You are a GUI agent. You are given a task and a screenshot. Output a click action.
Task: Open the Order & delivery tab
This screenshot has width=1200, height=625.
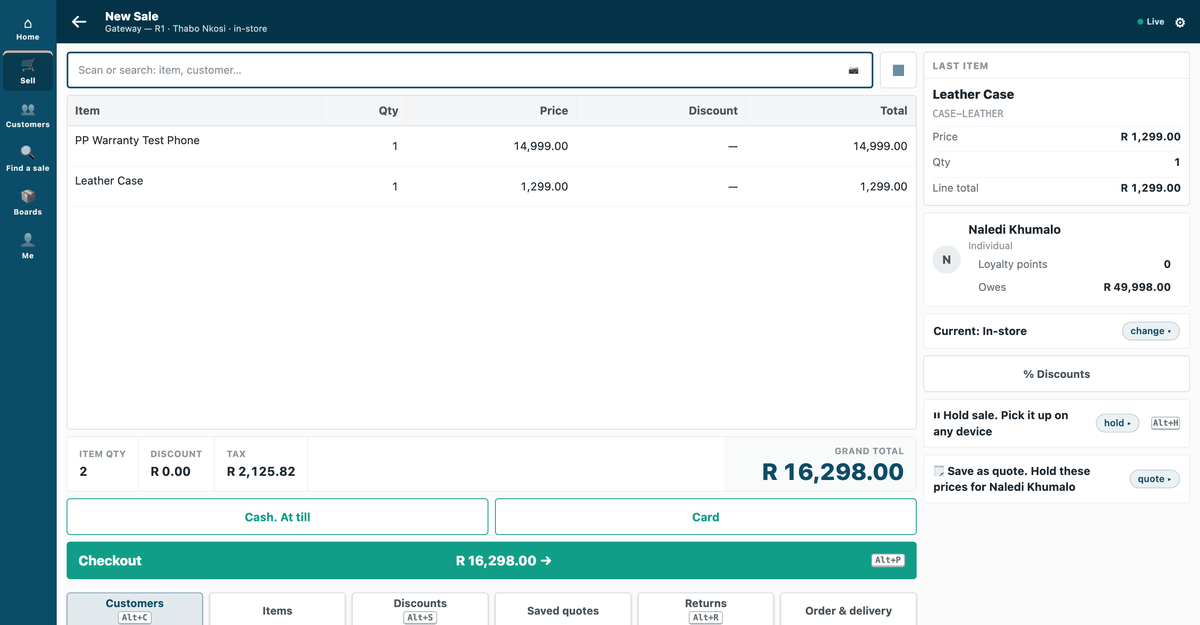[x=848, y=609]
